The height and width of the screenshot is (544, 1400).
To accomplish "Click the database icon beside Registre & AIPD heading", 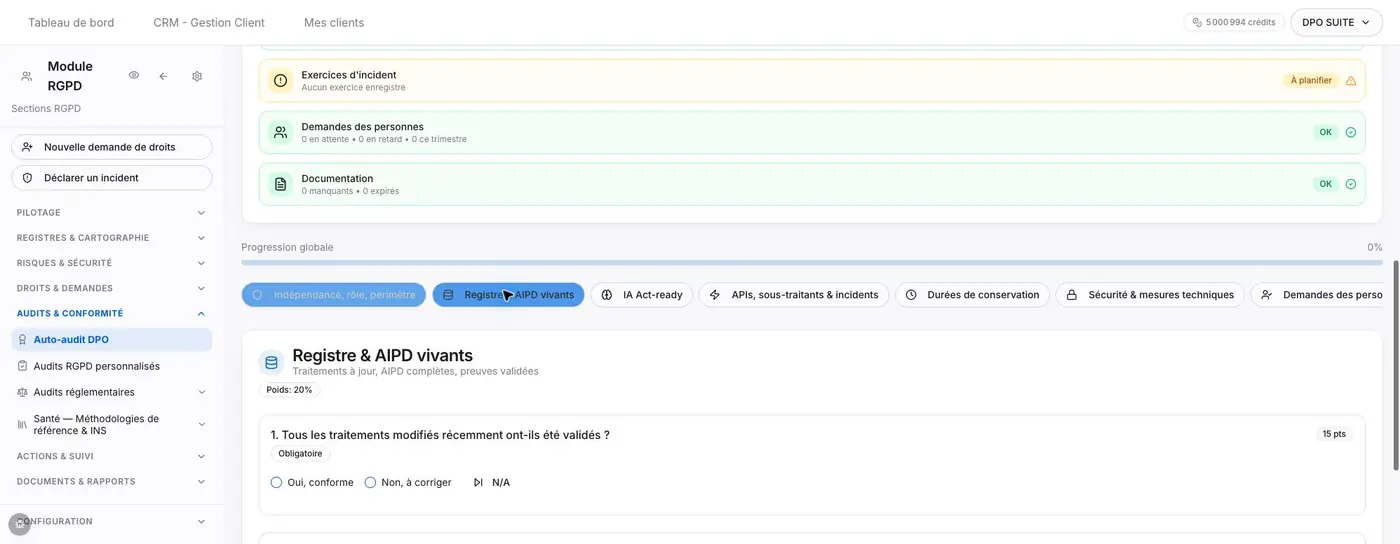I will click(x=271, y=362).
